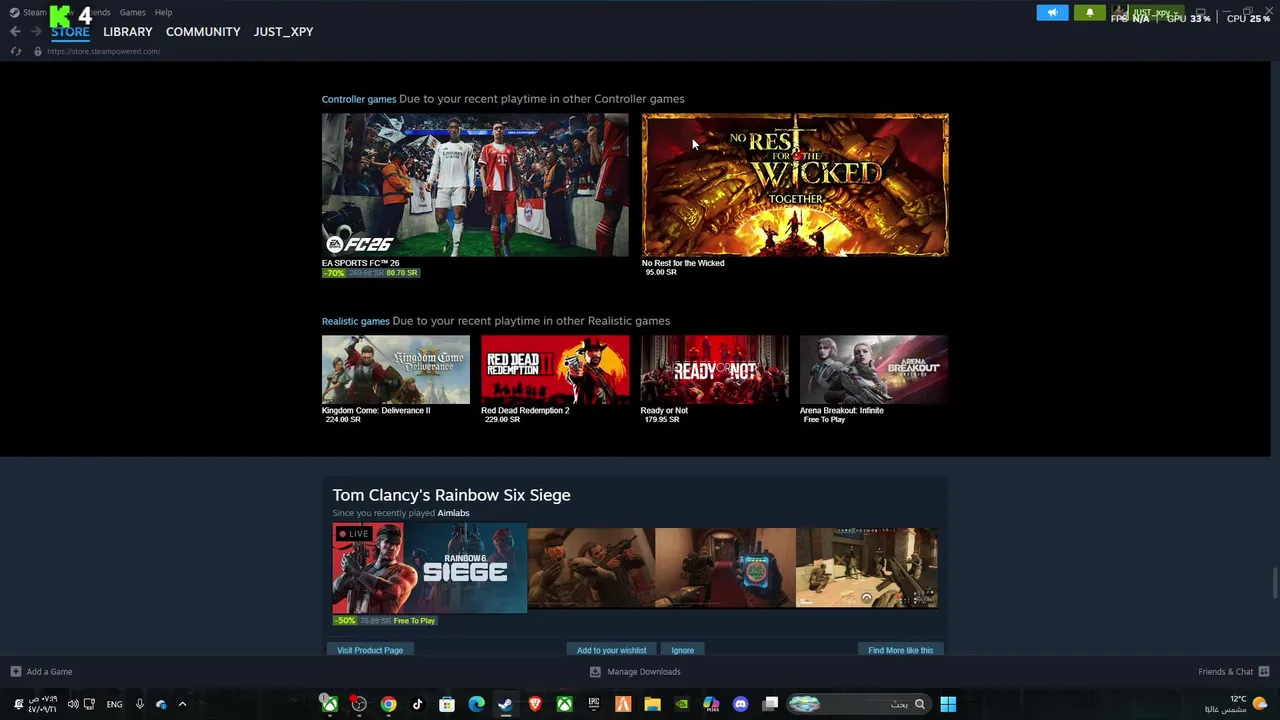Click the taskbar search box
1280x720 pixels.
[x=859, y=704]
